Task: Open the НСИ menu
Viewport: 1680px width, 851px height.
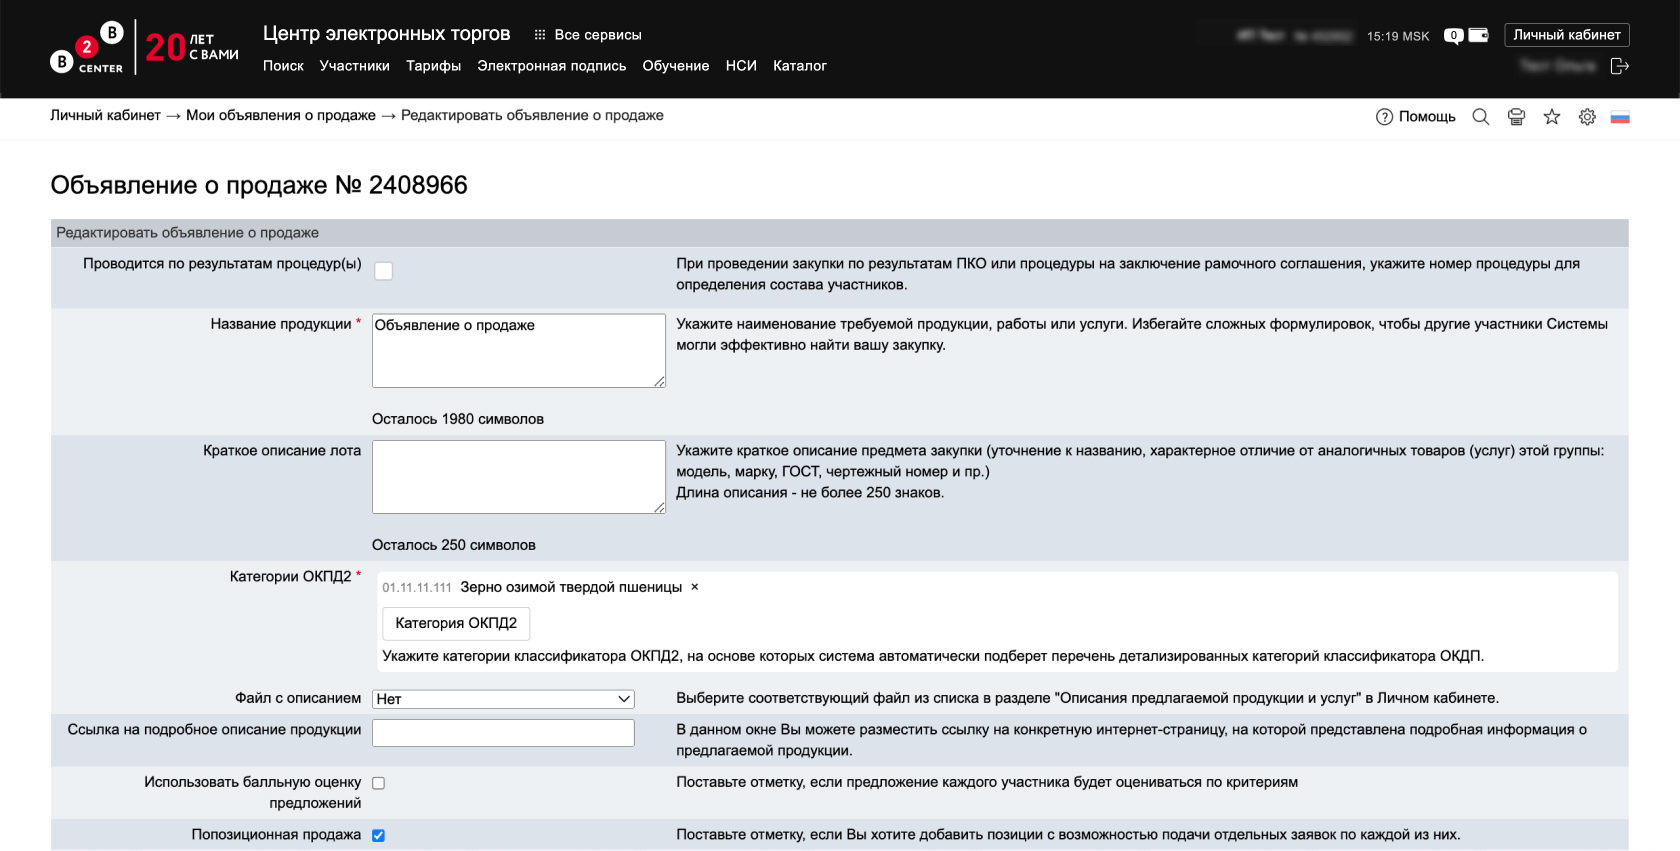Action: (x=741, y=66)
